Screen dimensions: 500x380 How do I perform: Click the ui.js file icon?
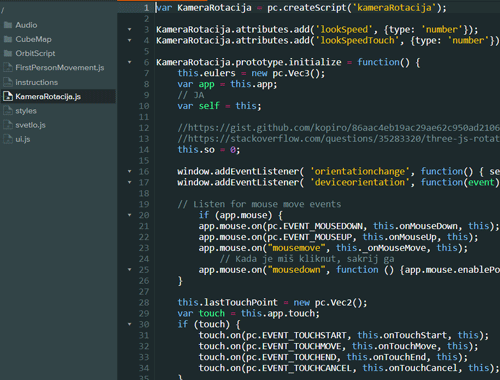[x=8, y=139]
